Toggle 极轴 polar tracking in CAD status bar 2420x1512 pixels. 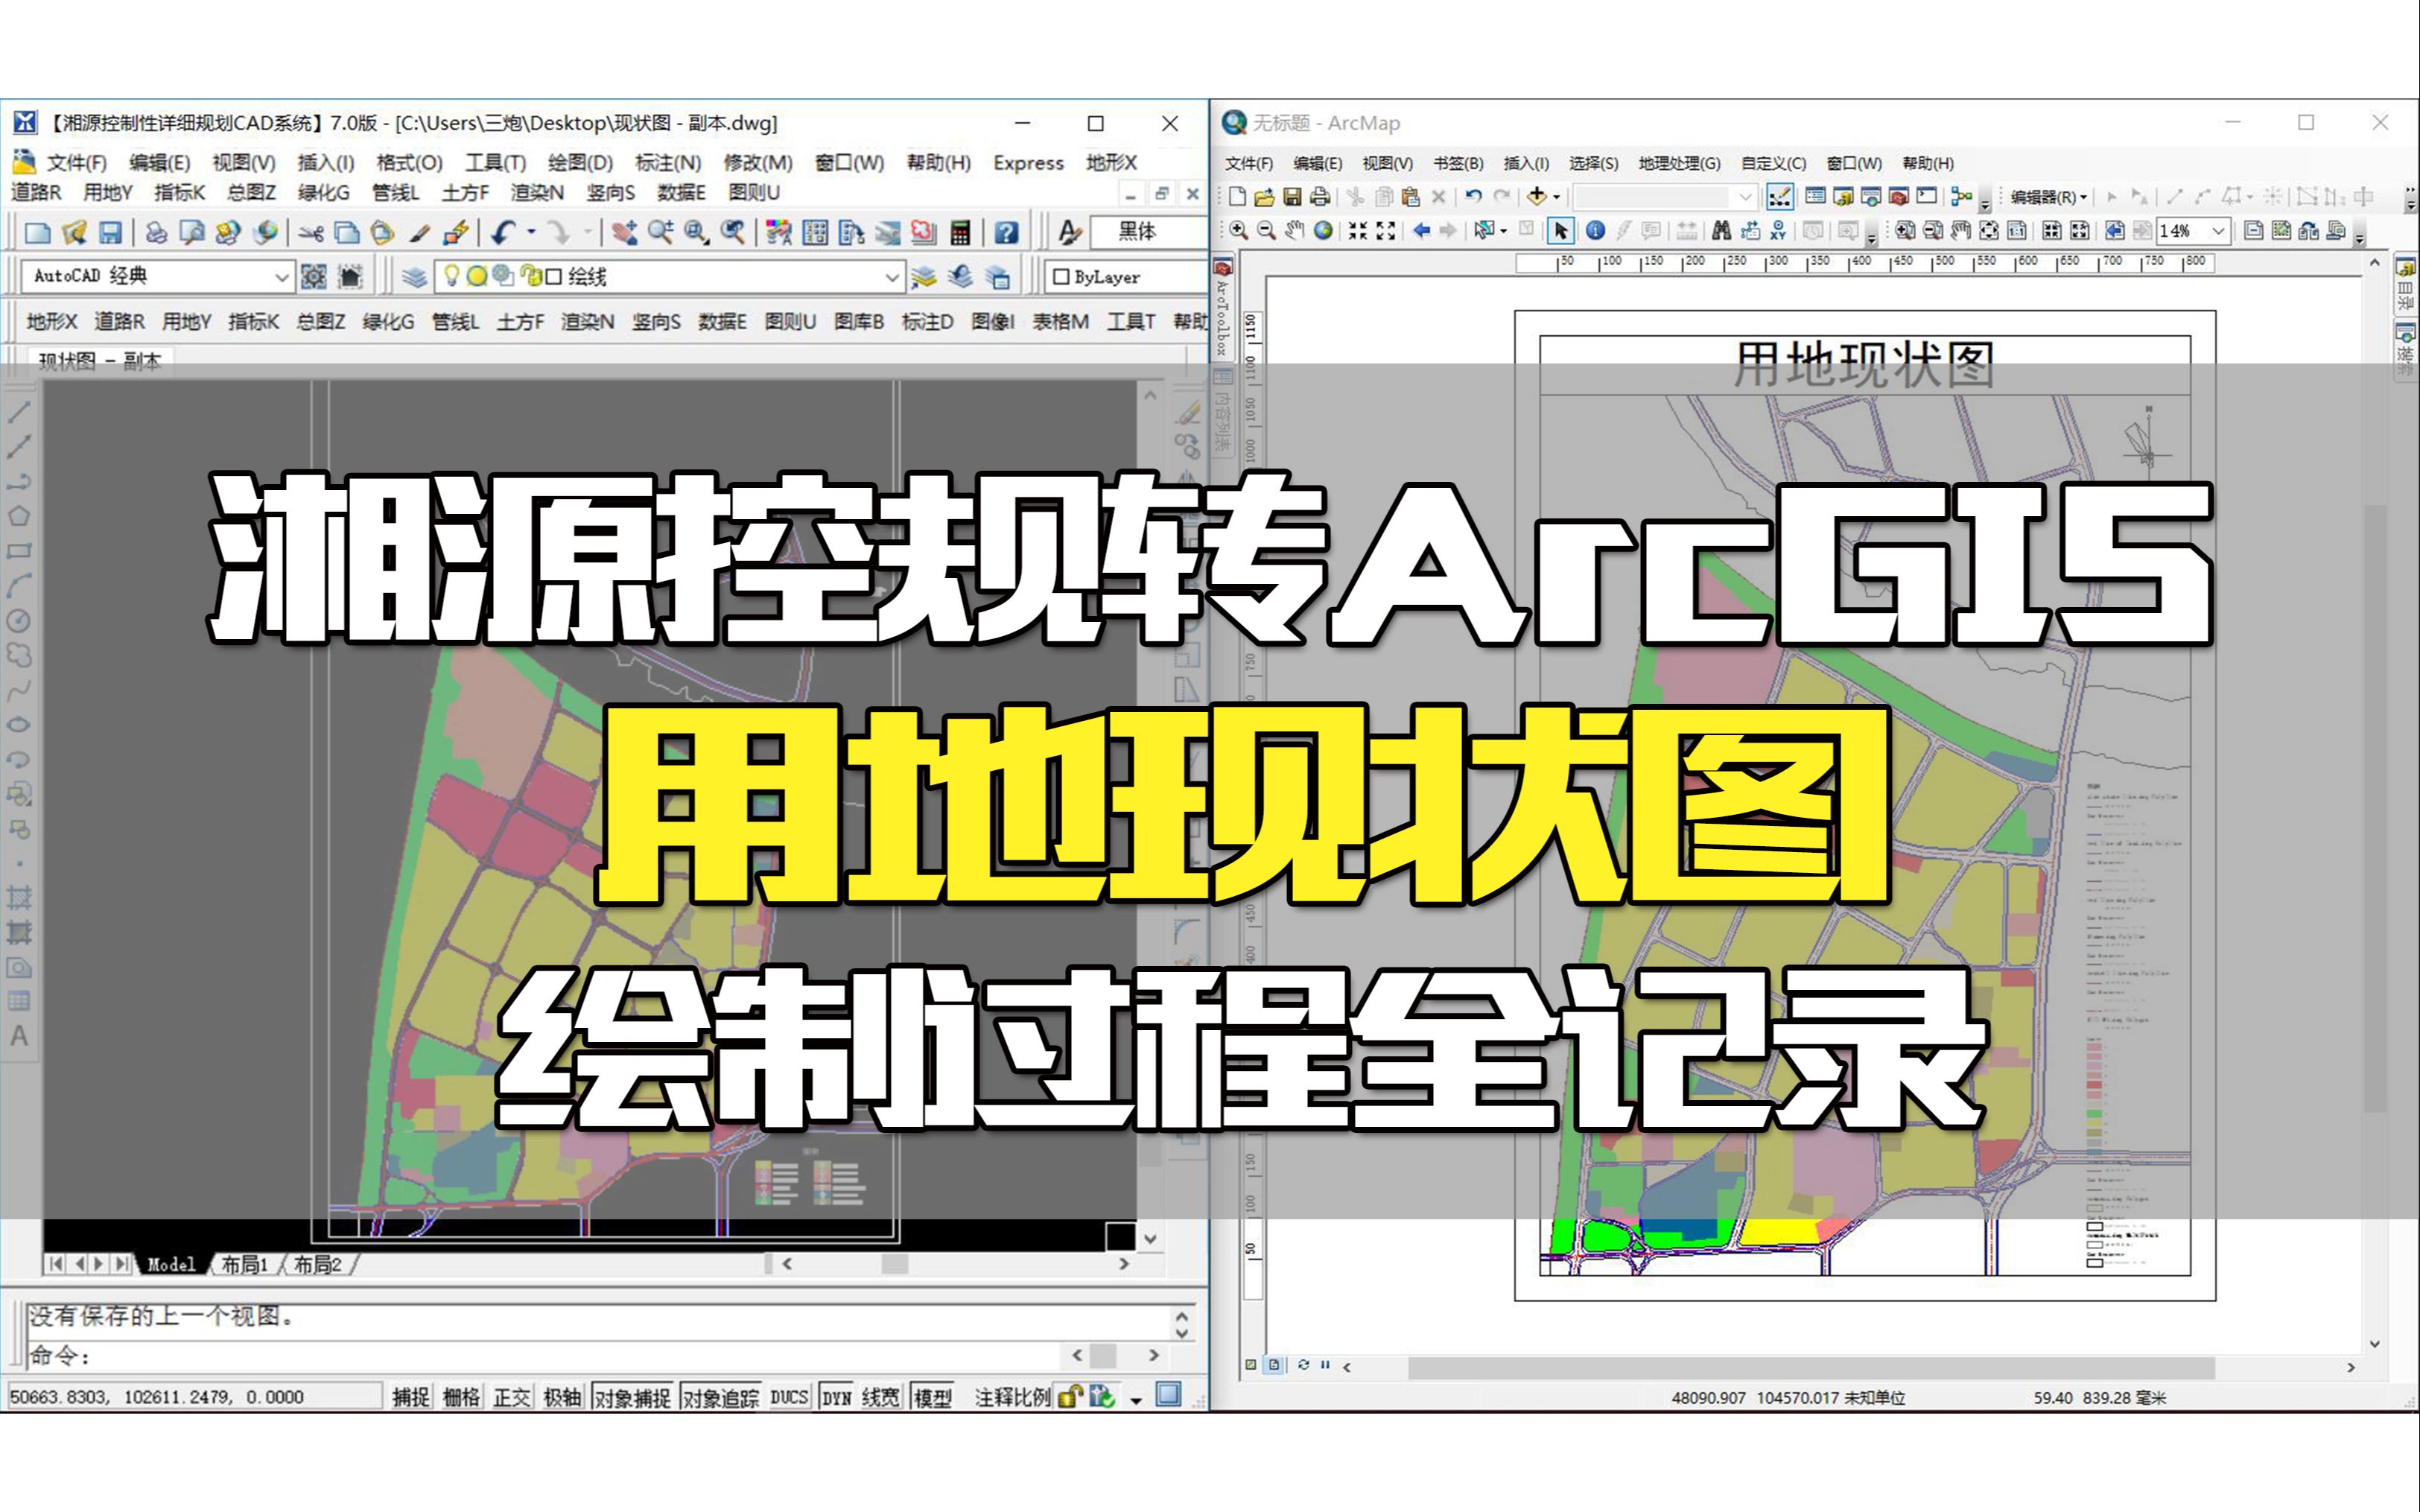point(562,1397)
